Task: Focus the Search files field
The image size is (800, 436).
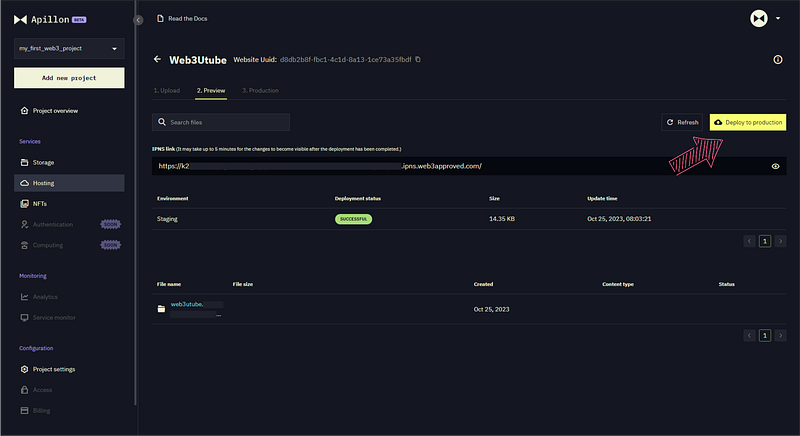Action: point(221,122)
